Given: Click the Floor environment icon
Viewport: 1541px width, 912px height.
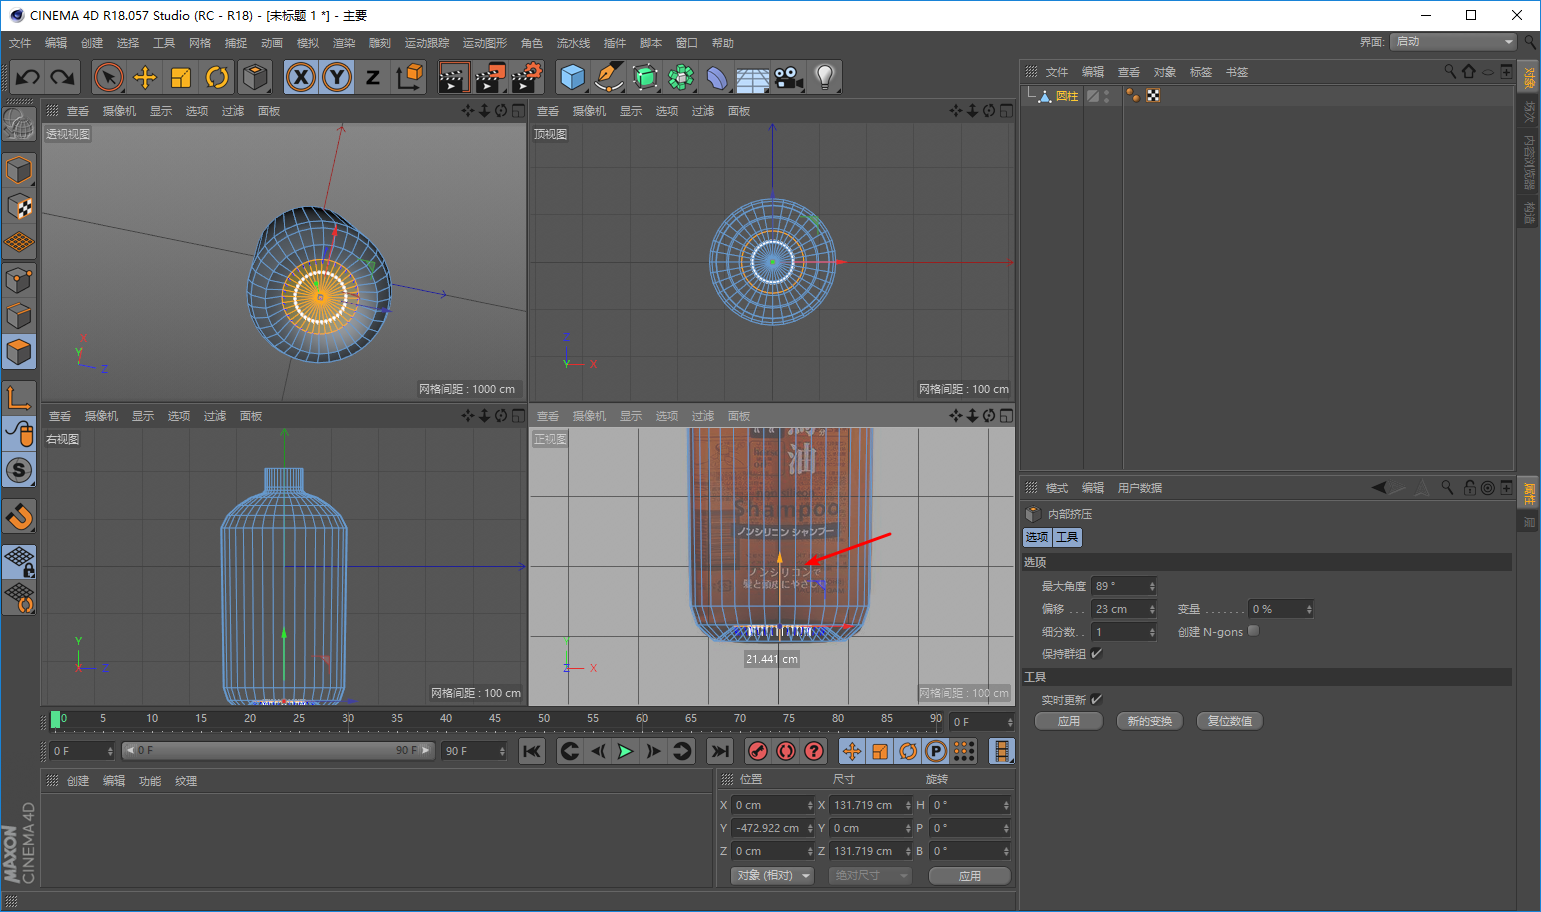Looking at the screenshot, I should click(752, 78).
